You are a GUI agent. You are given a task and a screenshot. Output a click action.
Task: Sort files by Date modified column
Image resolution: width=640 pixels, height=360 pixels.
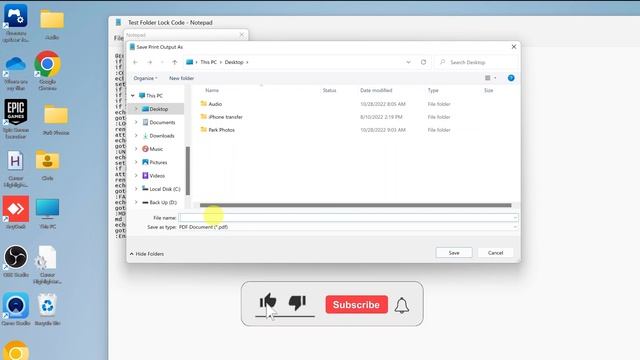[376, 90]
